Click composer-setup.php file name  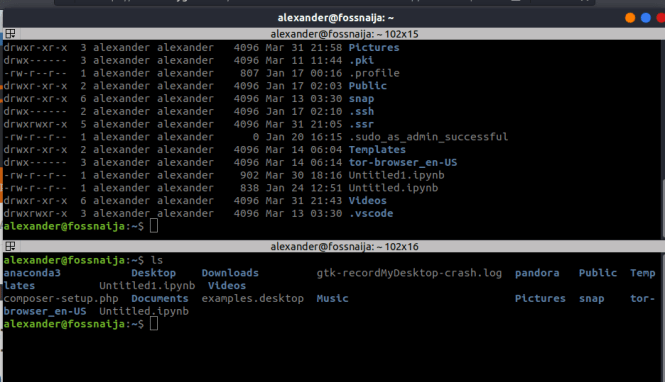click(61, 298)
